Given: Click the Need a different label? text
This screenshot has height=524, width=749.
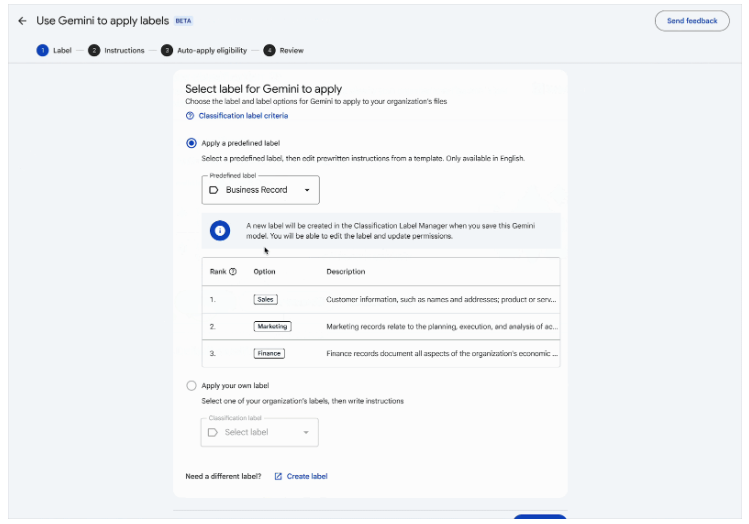Looking at the screenshot, I should [x=223, y=476].
